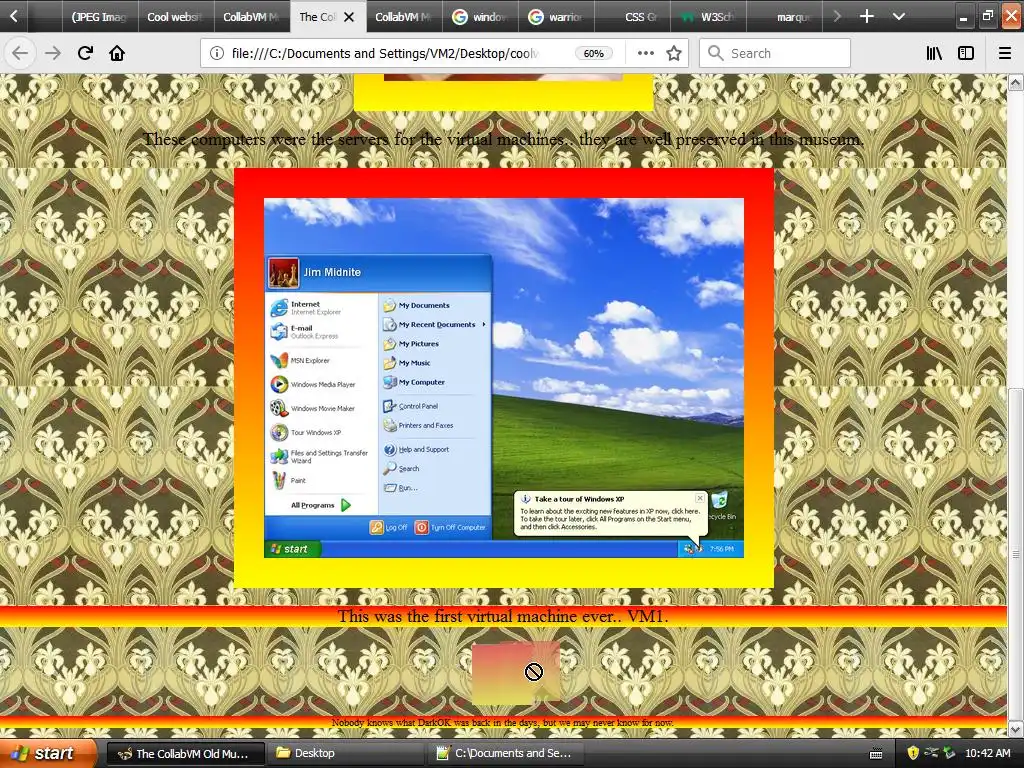Switch to the marqu tab
The image size is (1024, 768).
784,16
